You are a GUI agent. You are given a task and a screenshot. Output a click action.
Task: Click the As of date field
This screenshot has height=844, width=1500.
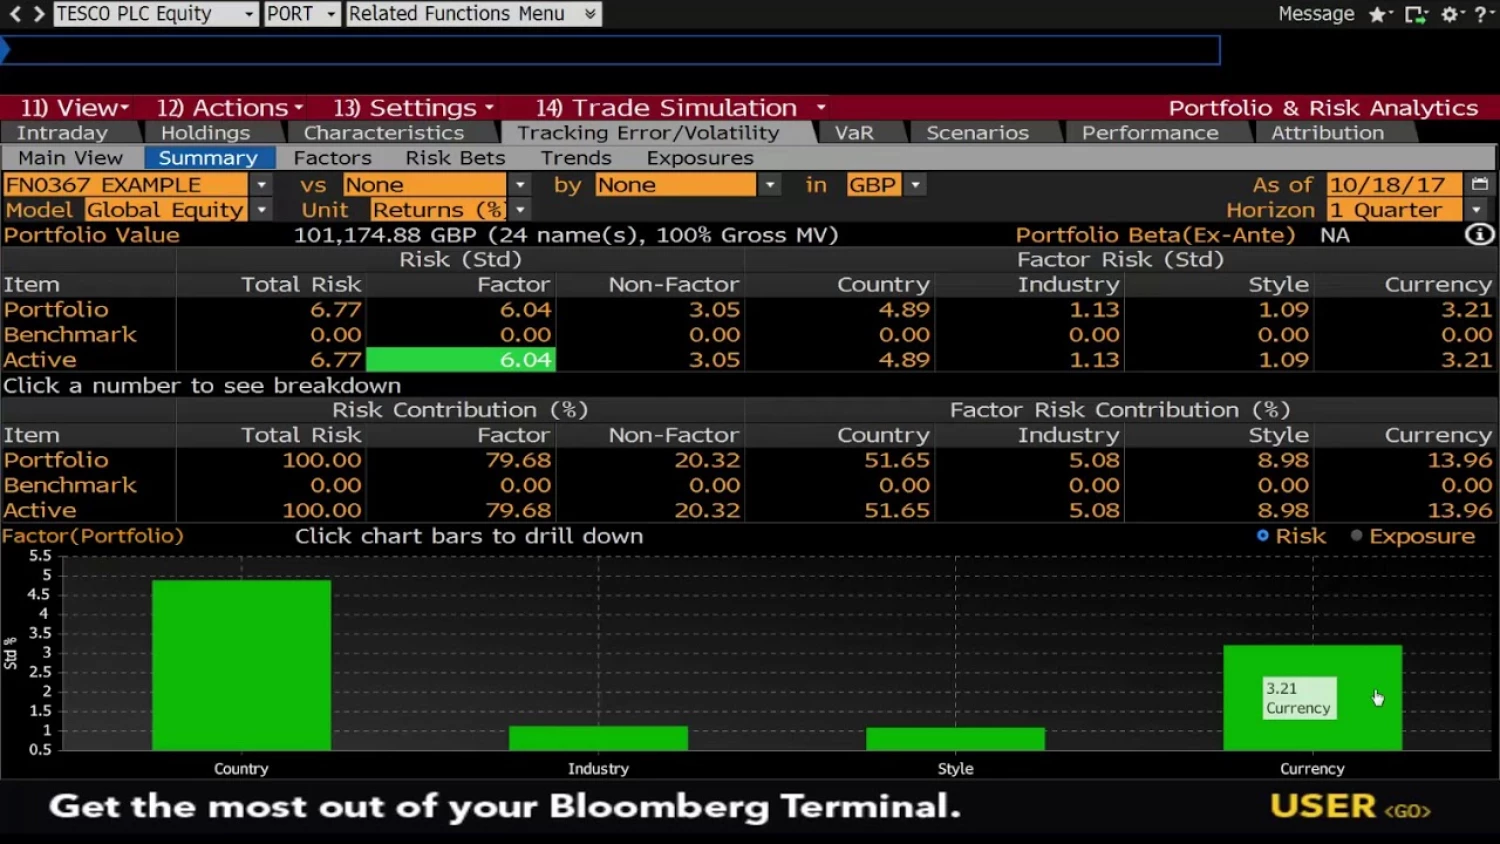1393,185
